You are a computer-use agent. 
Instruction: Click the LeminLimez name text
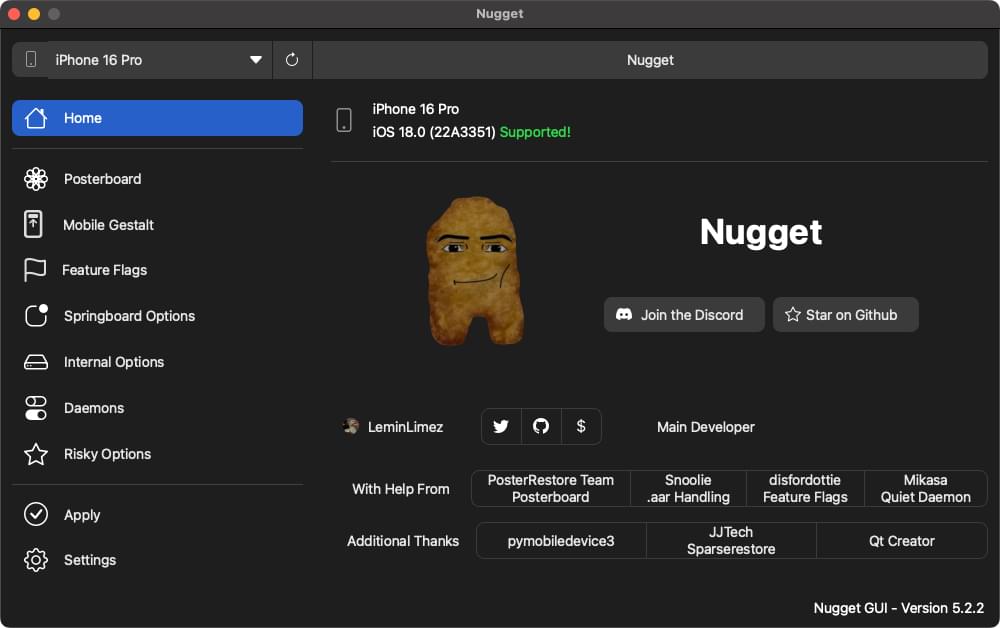pos(406,427)
